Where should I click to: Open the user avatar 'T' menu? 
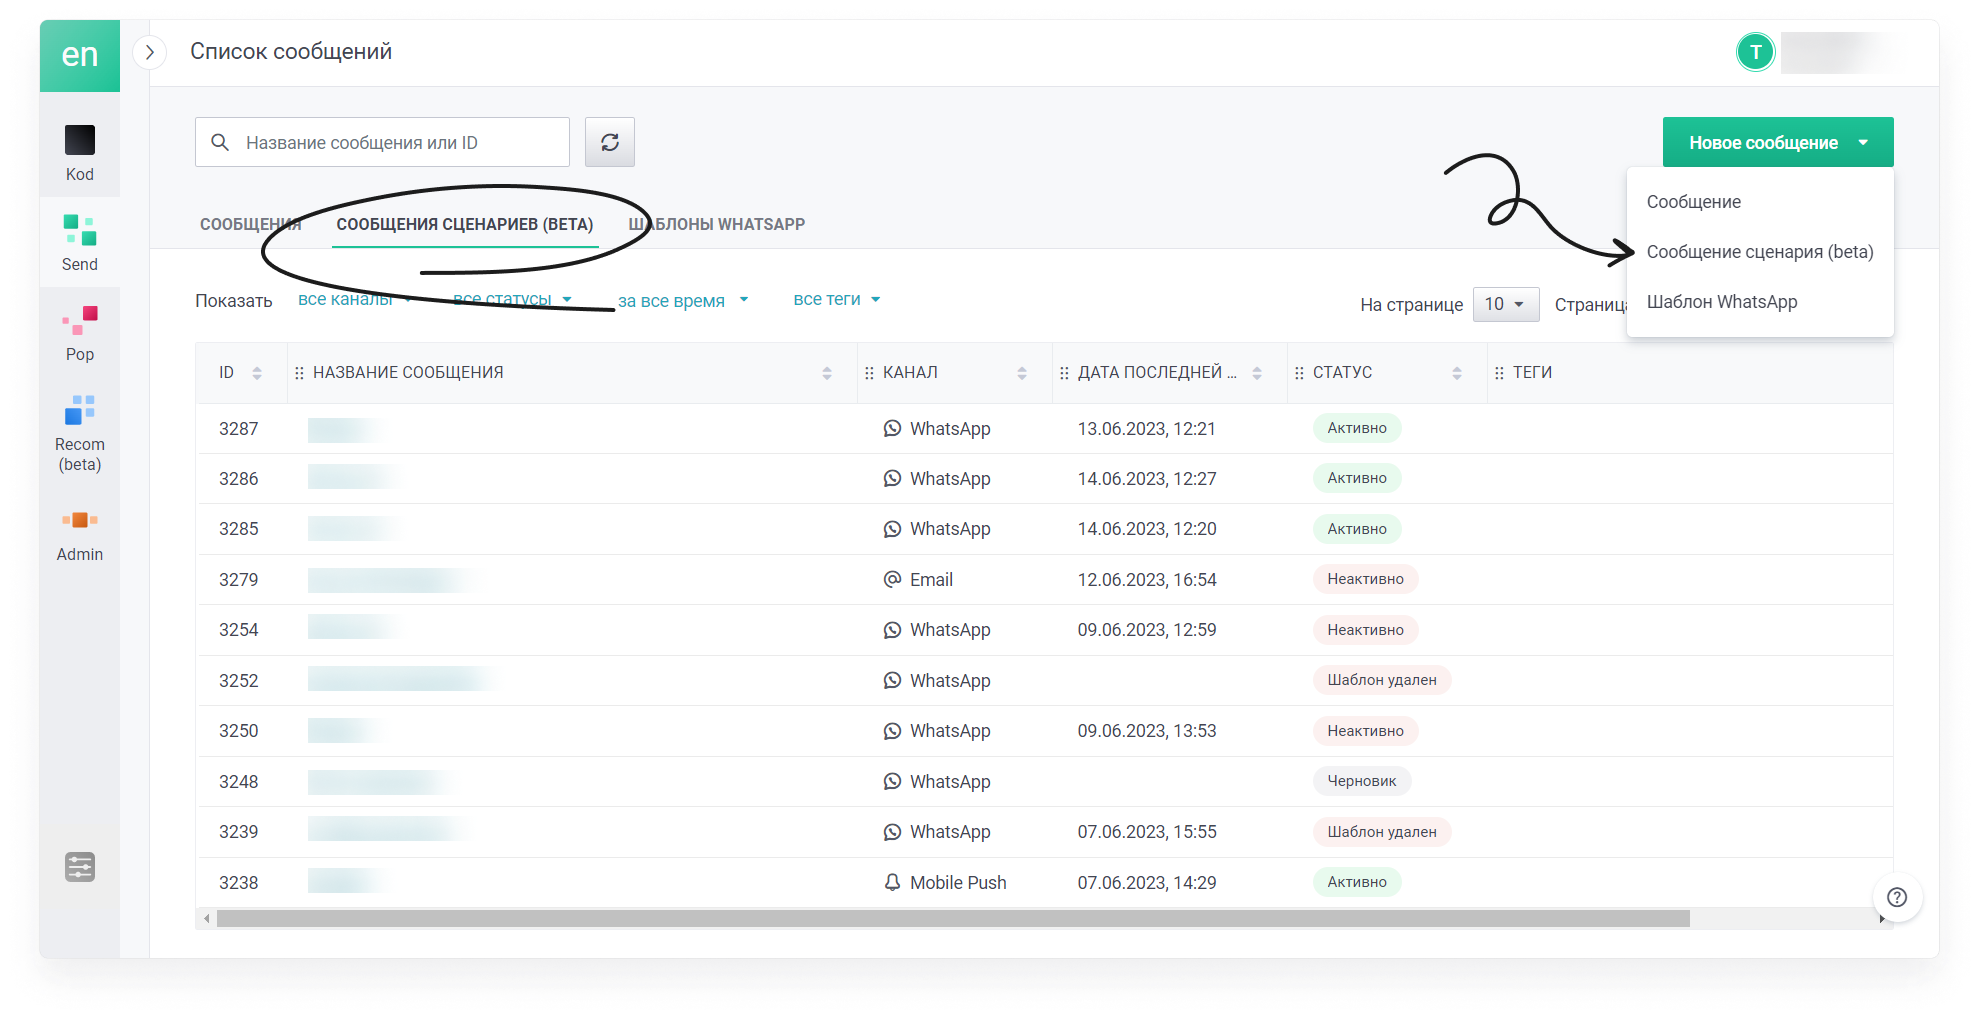point(1755,52)
